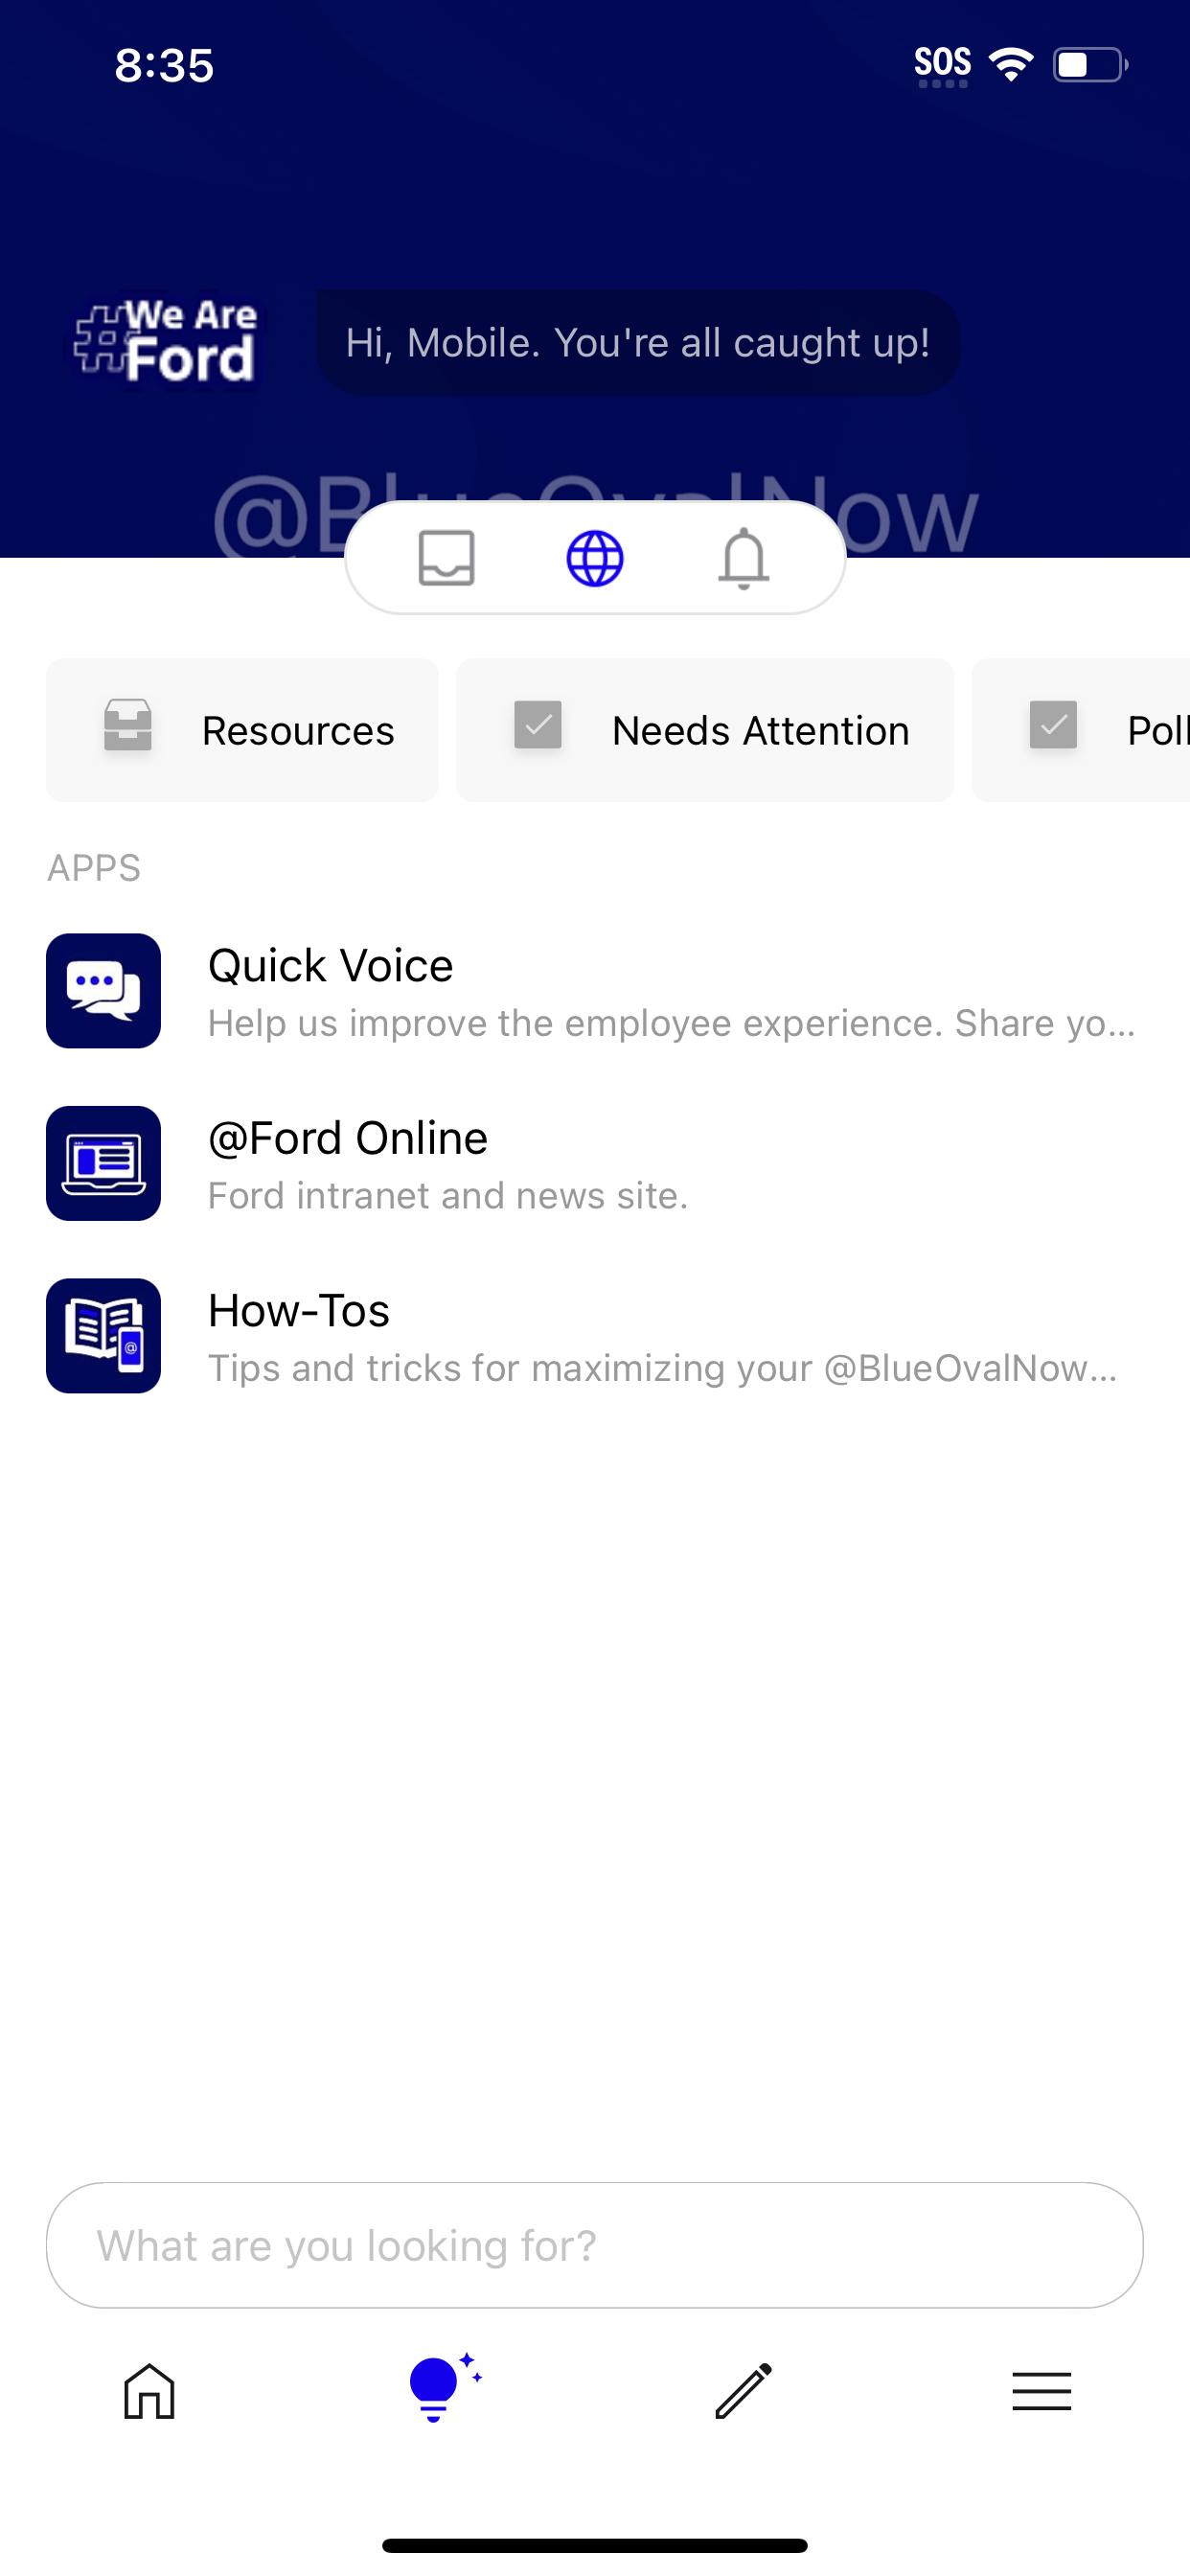This screenshot has width=1190, height=2576.
Task: Tap the Needs Attention checkmark icon
Action: coord(538,725)
